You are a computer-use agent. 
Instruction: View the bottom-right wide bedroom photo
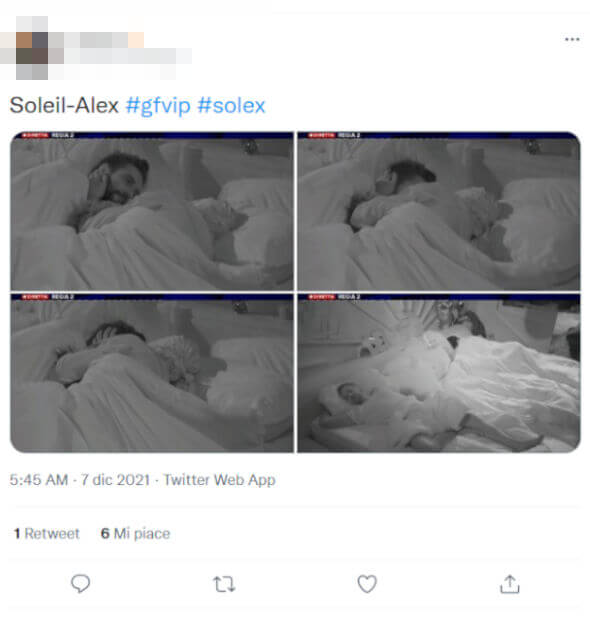point(439,373)
